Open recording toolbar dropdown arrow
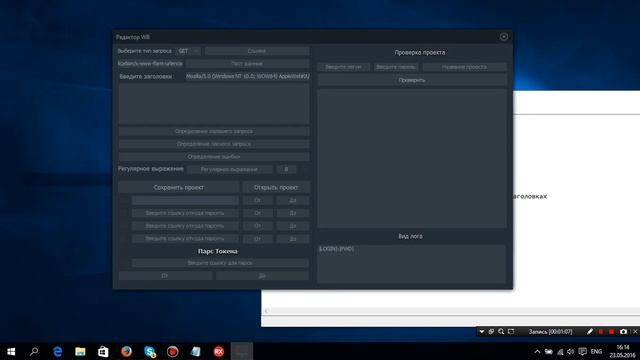The image size is (640, 360). point(482,332)
